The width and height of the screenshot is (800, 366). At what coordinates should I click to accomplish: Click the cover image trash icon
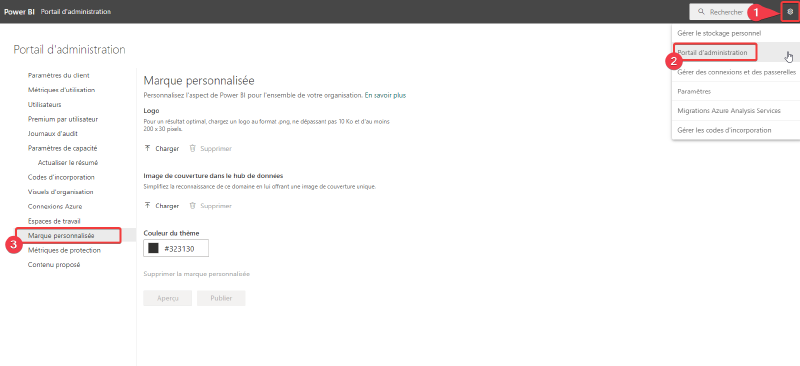[x=192, y=206]
